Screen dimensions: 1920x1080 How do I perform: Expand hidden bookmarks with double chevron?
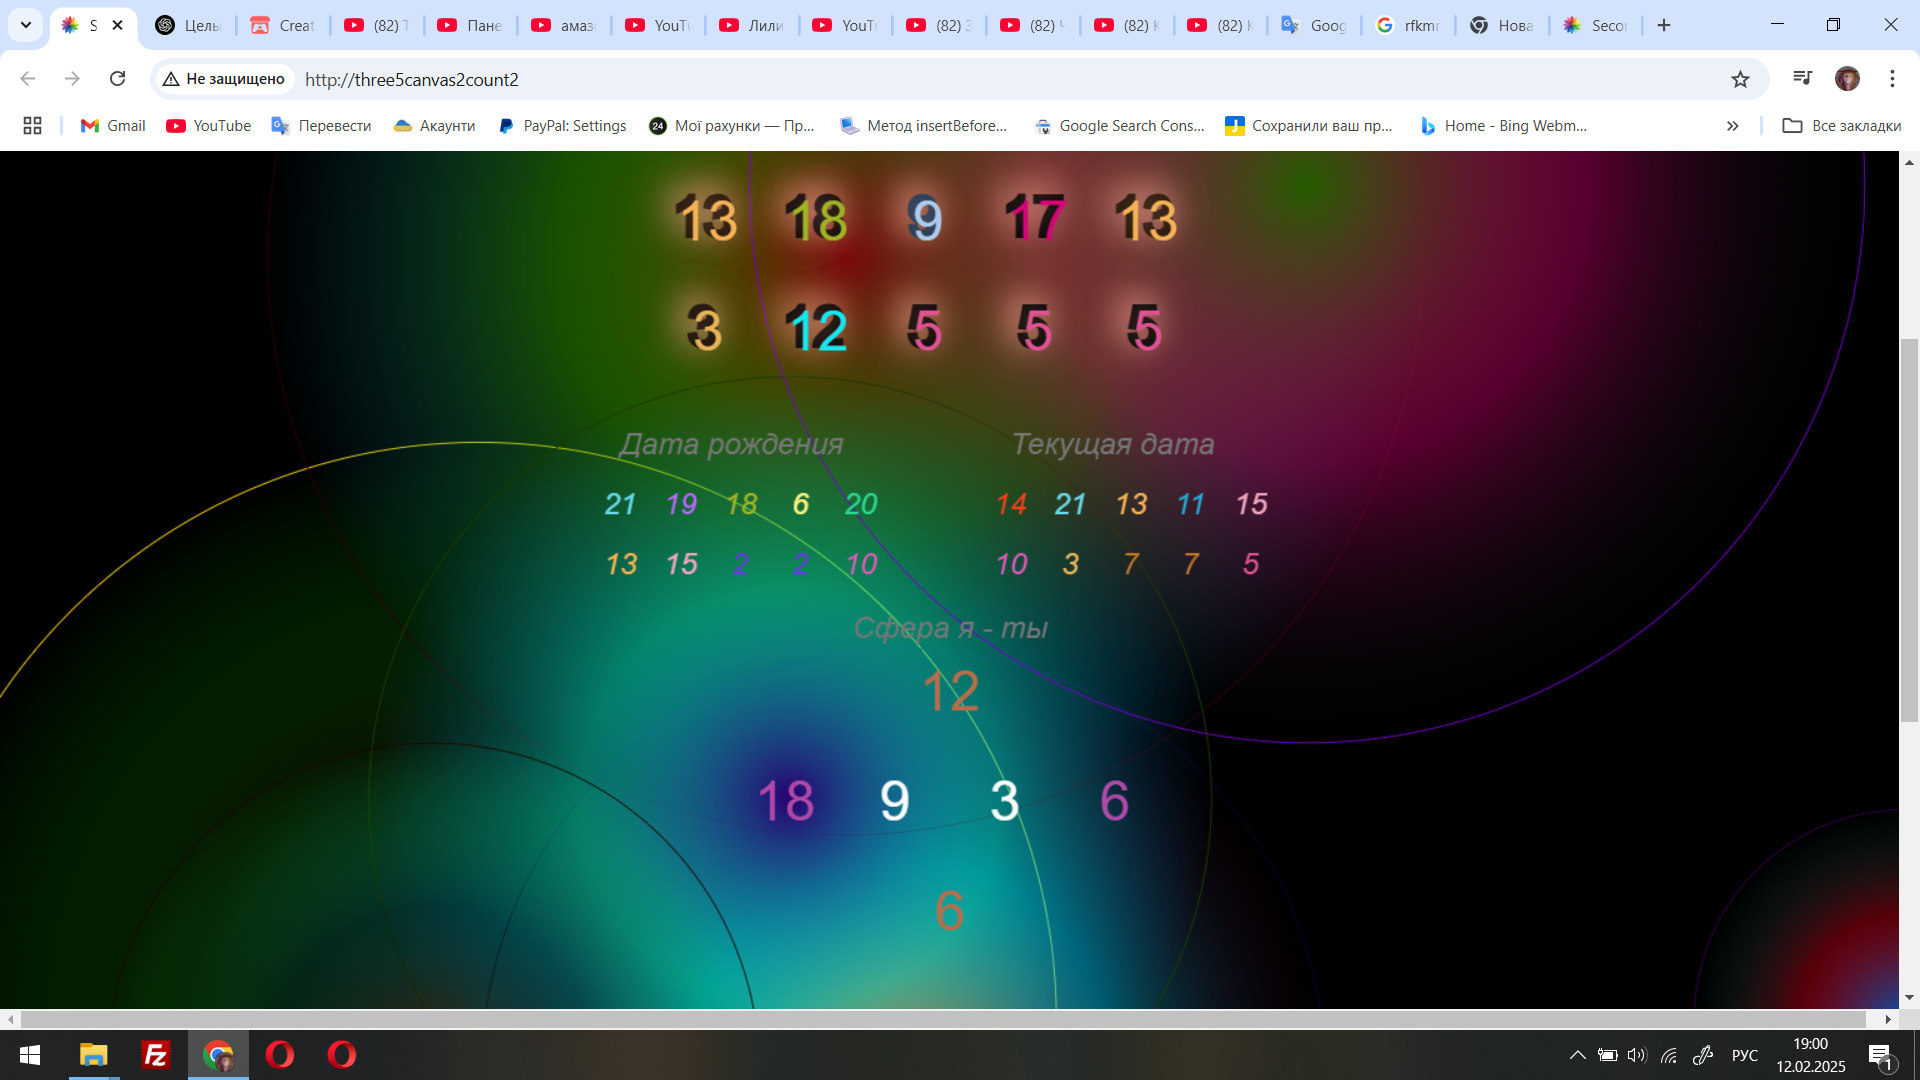point(1732,125)
